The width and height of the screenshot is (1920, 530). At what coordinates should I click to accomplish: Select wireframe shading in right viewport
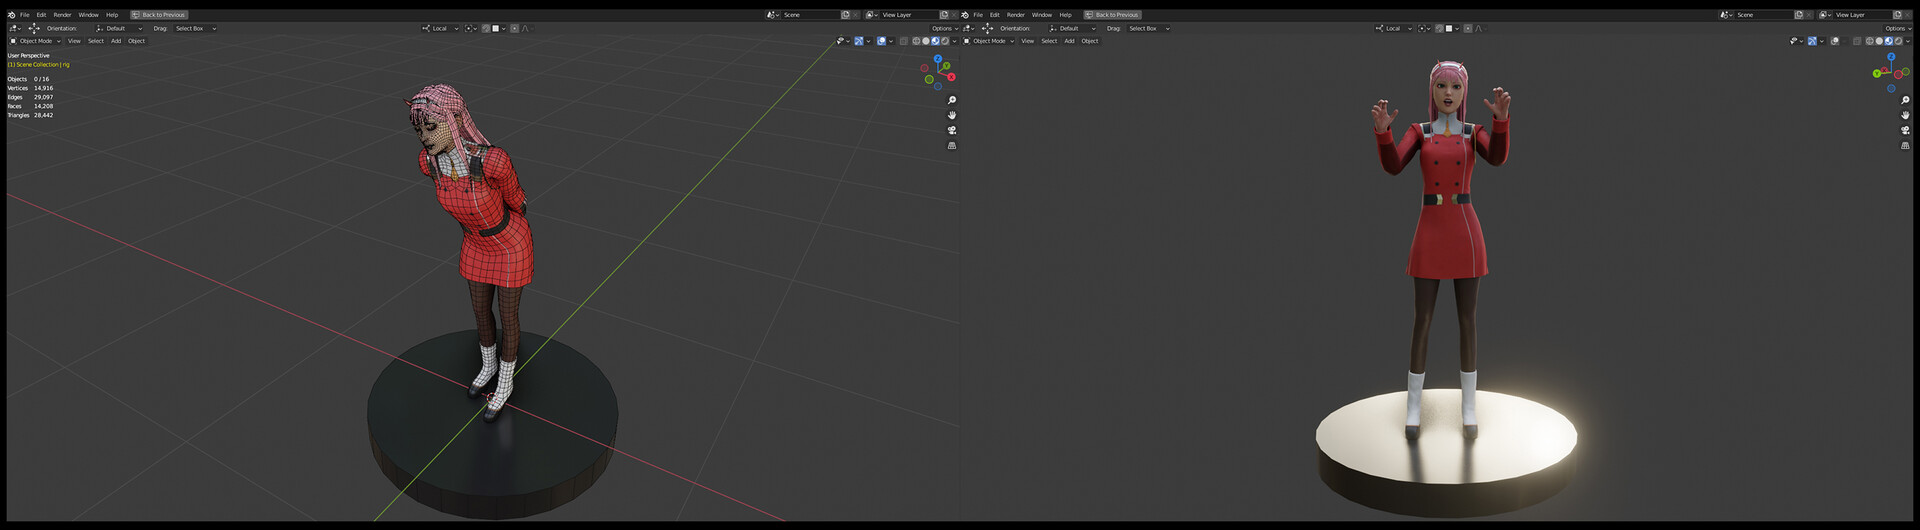point(1869,41)
